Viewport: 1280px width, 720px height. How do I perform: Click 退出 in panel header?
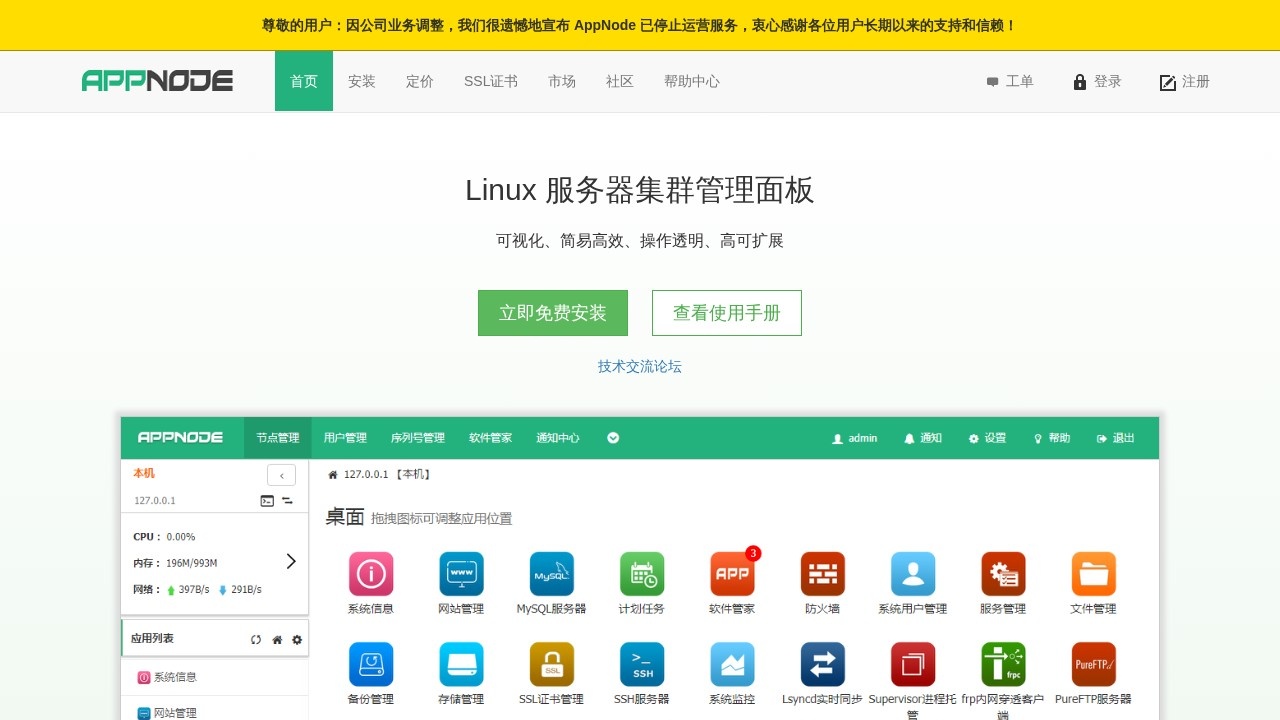(x=1116, y=438)
